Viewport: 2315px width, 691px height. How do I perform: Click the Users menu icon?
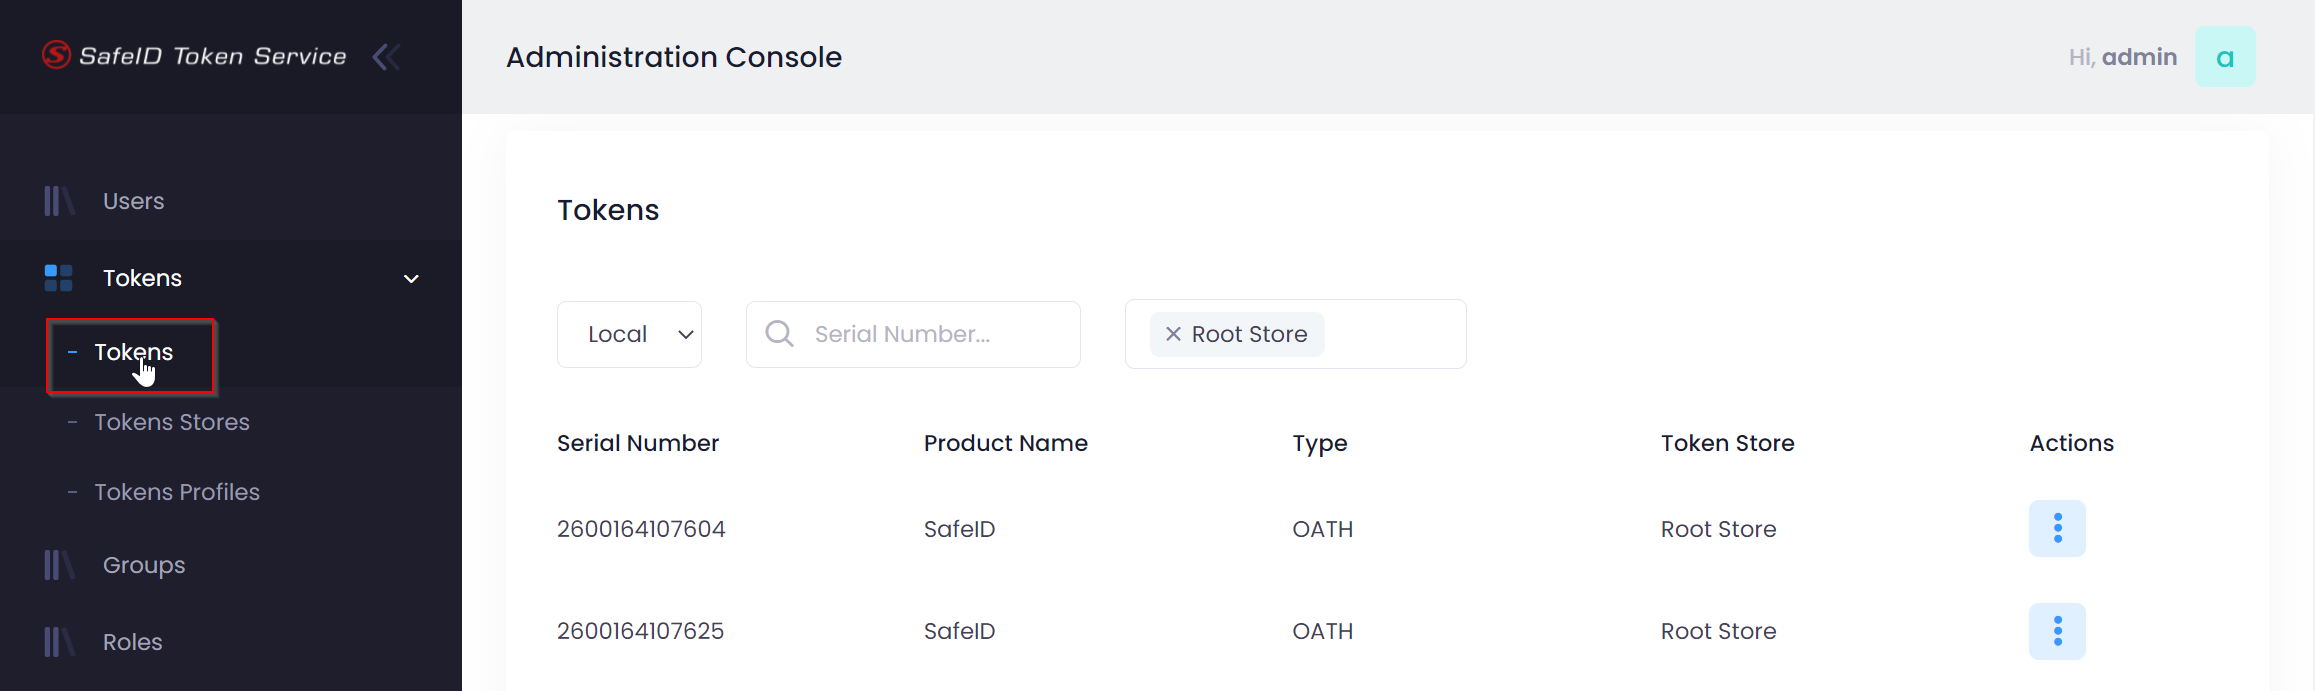tap(59, 201)
